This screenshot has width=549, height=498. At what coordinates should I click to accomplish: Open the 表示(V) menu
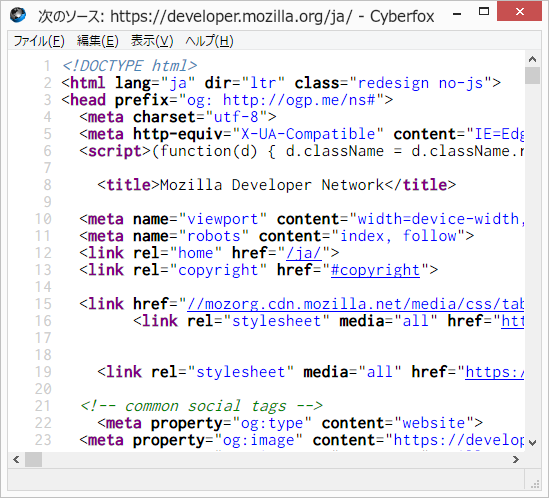[x=152, y=41]
